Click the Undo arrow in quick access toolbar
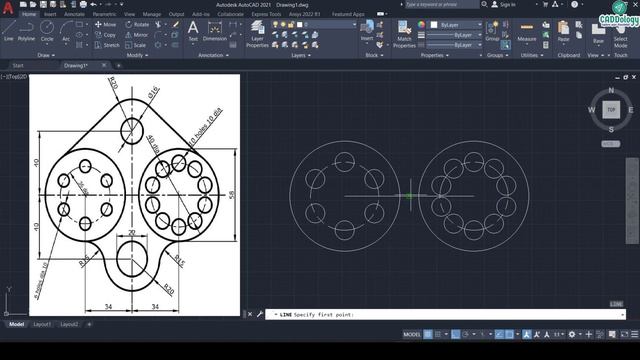Image resolution: width=640 pixels, height=360 pixels. pos(93,4)
